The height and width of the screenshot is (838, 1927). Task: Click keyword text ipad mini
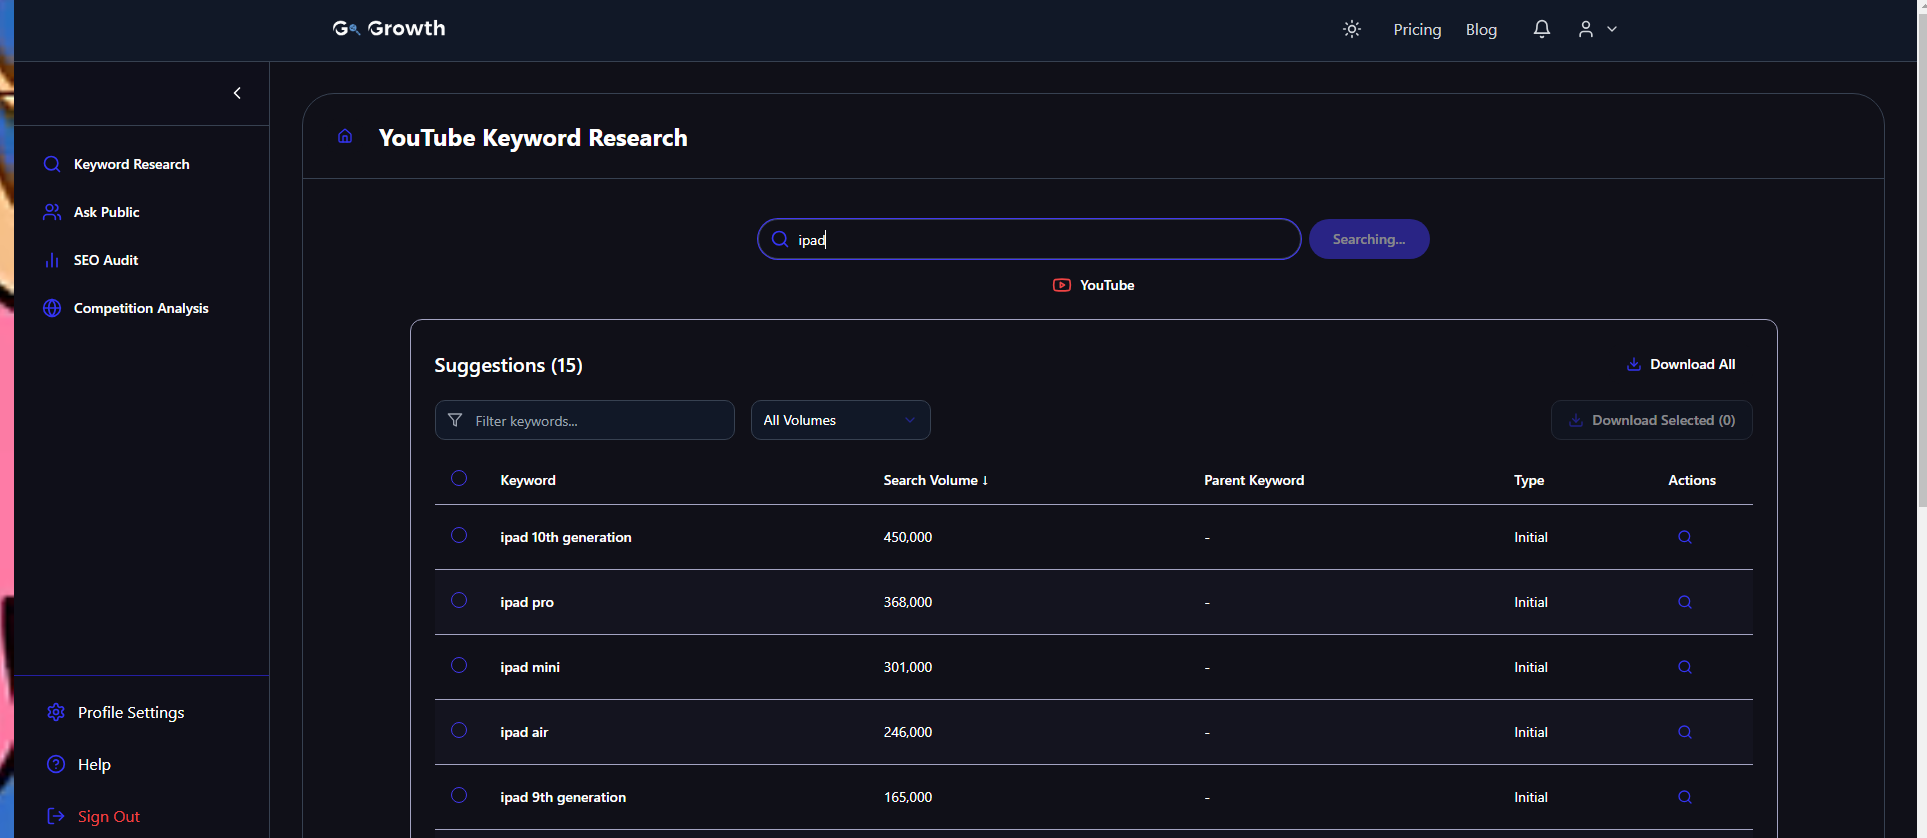[530, 667]
